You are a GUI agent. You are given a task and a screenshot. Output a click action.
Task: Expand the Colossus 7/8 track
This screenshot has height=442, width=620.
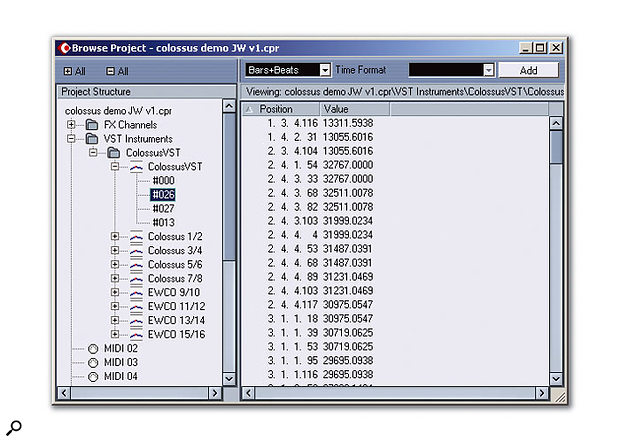(115, 278)
